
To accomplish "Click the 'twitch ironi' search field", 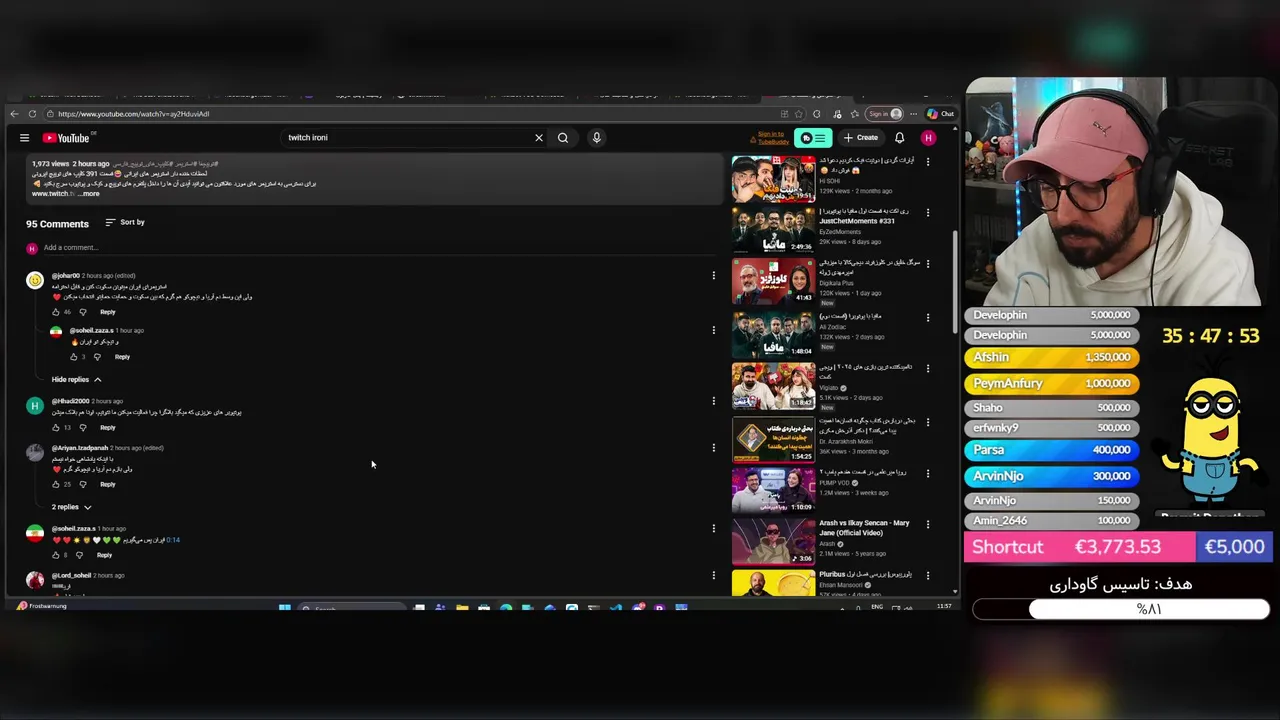I will pyautogui.click(x=410, y=138).
